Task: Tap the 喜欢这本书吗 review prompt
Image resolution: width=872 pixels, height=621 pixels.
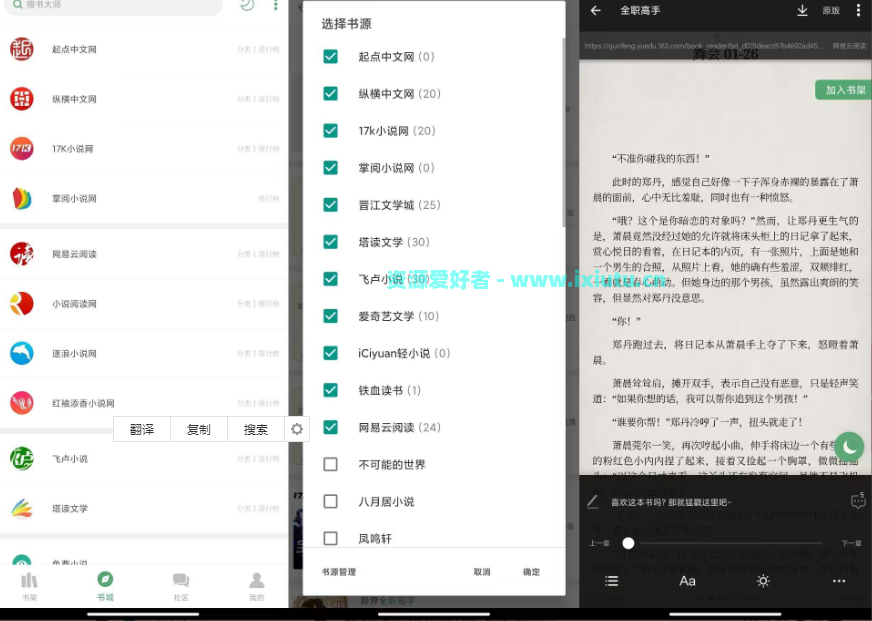Action: pos(671,502)
